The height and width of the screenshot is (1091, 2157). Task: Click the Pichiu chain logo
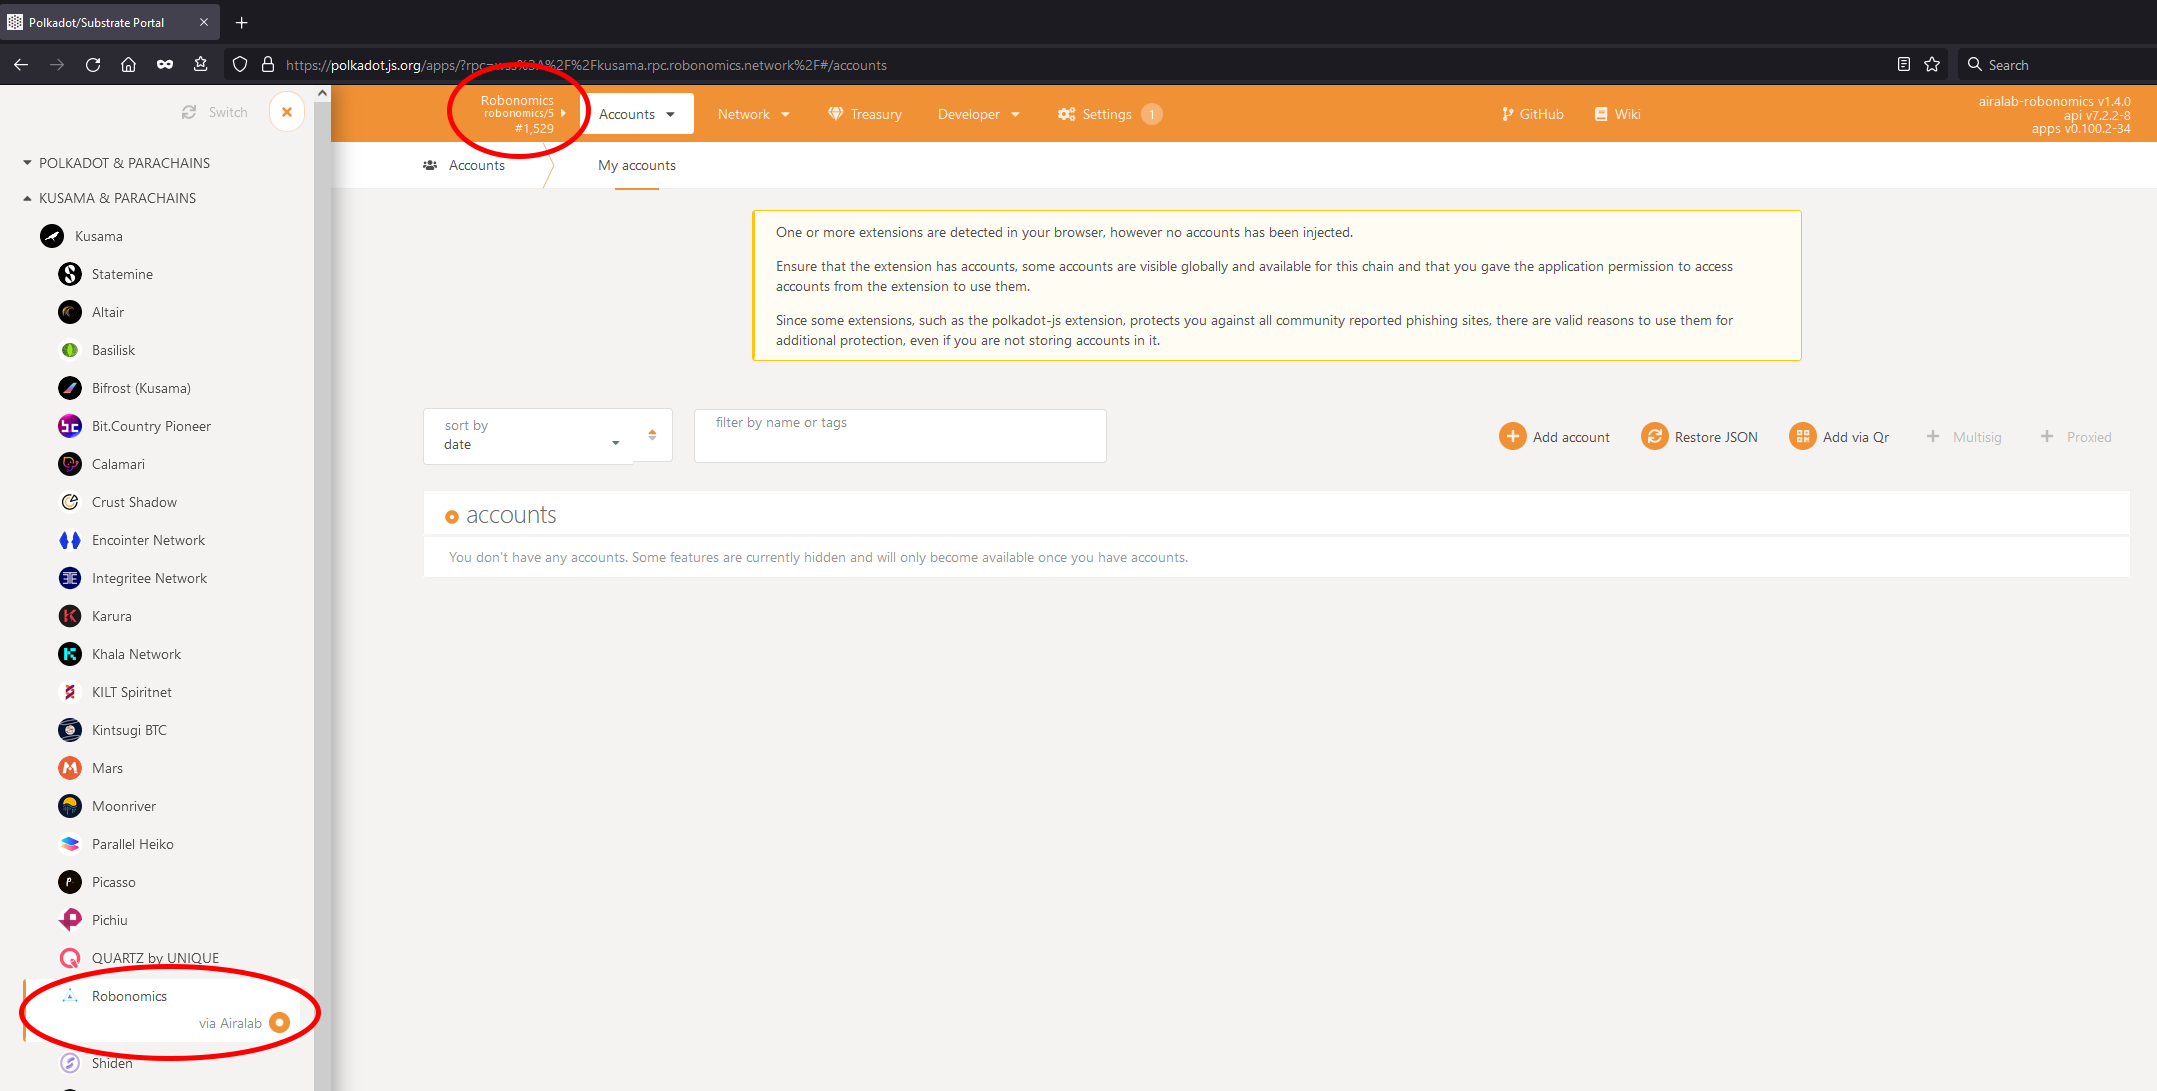(x=70, y=920)
